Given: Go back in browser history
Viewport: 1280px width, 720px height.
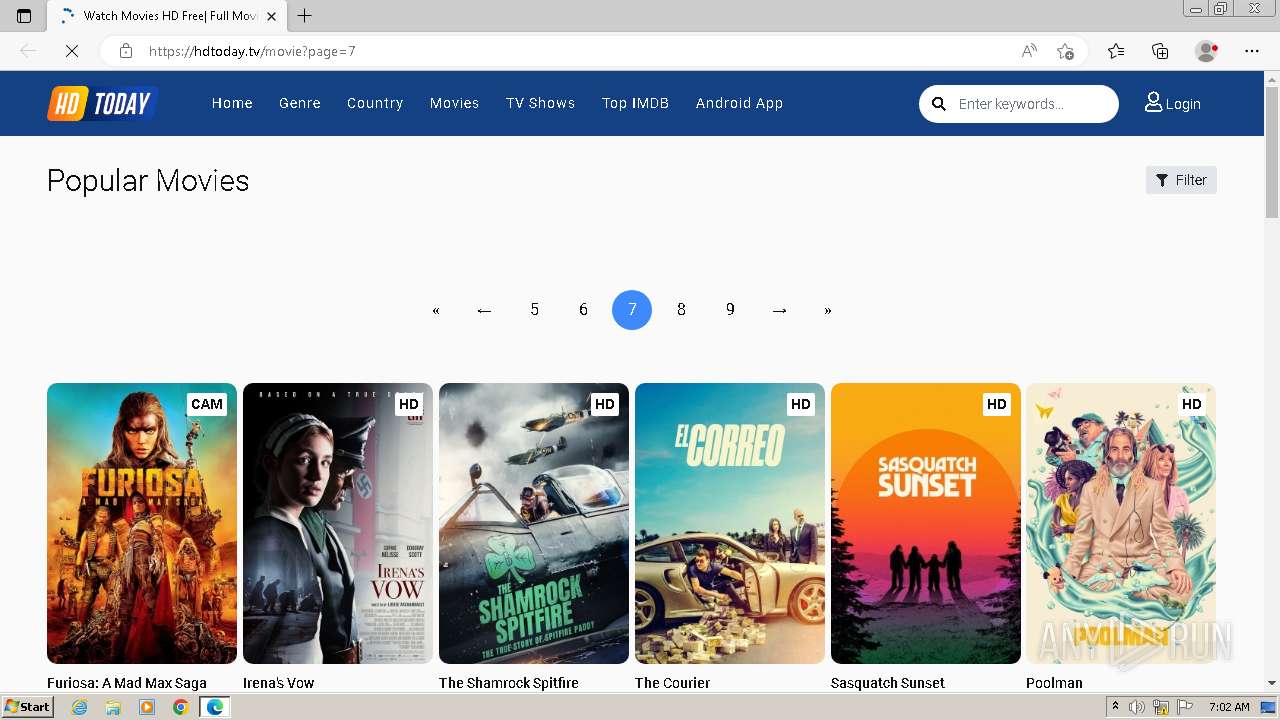Looking at the screenshot, I should point(28,51).
